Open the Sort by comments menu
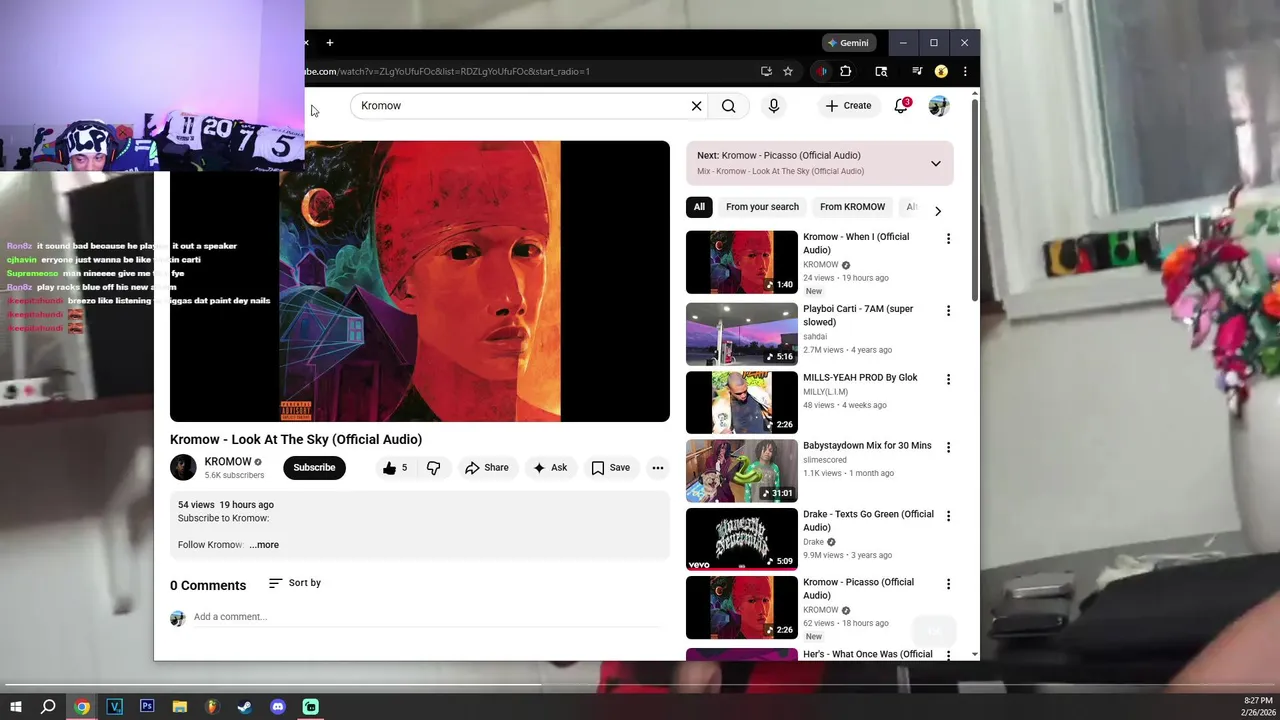Screen dimensions: 1280x720 click(x=295, y=583)
